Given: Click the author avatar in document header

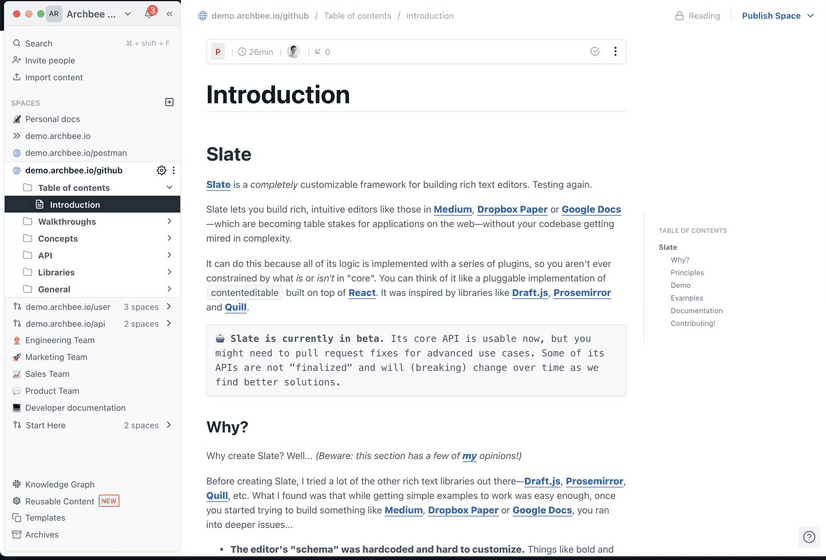Looking at the screenshot, I should 293,51.
